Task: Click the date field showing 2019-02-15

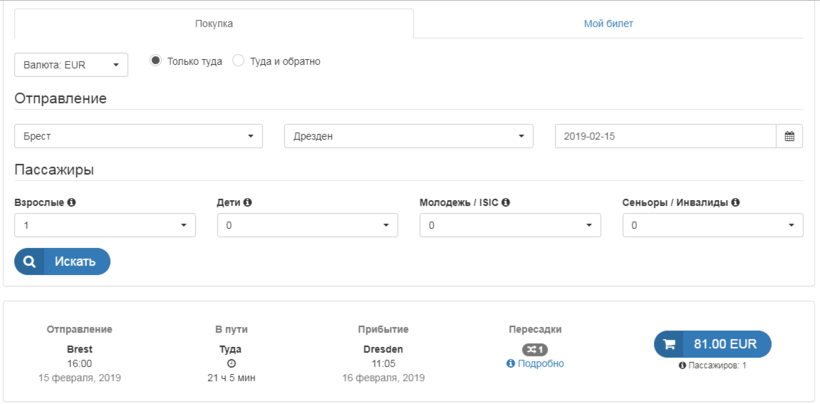Action: 665,136
